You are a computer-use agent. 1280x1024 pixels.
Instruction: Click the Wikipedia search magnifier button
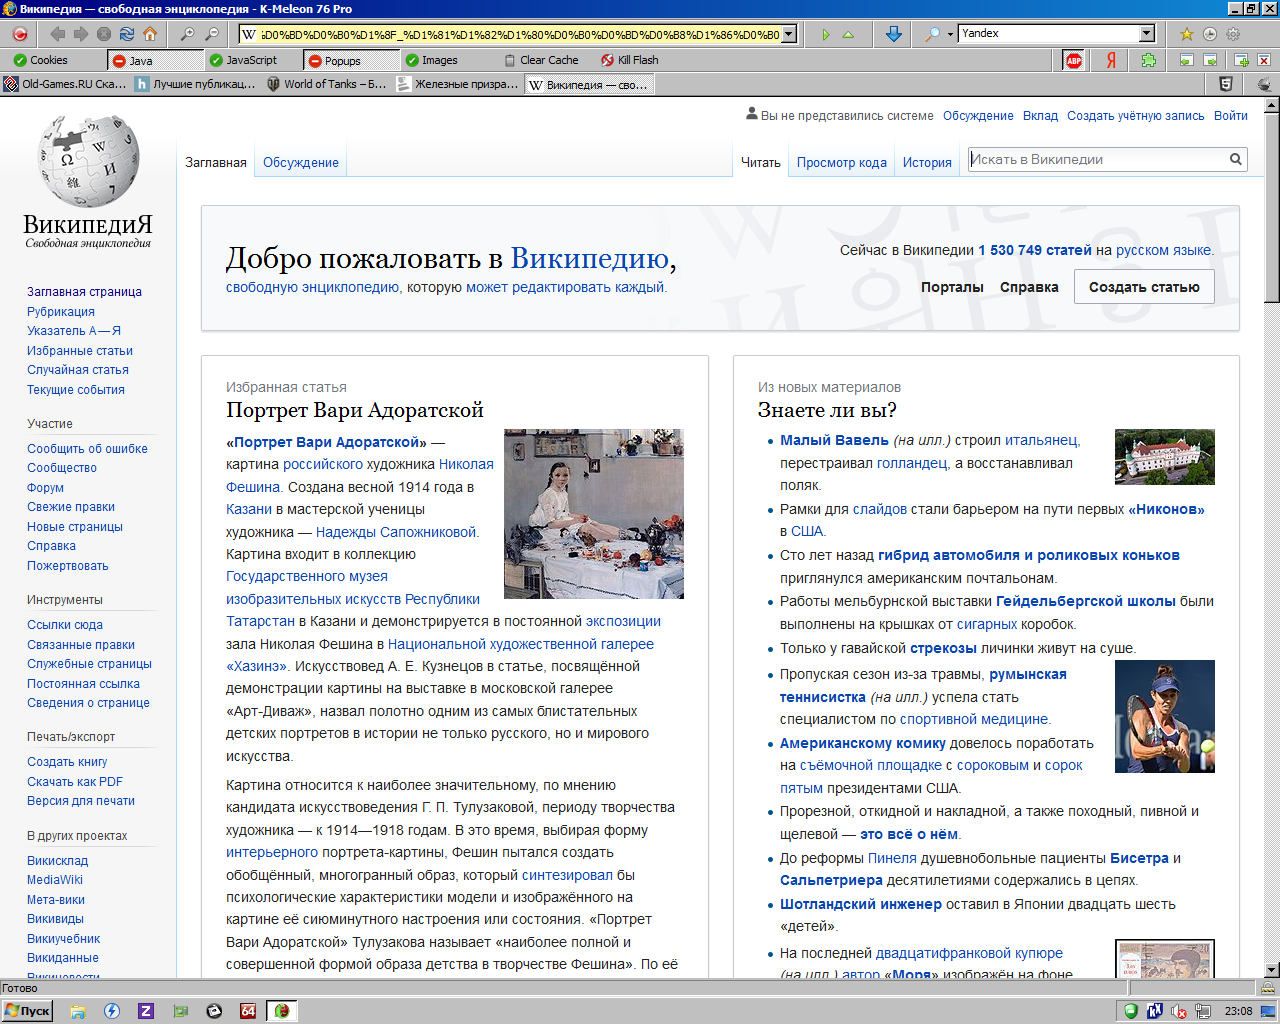pyautogui.click(x=1236, y=159)
